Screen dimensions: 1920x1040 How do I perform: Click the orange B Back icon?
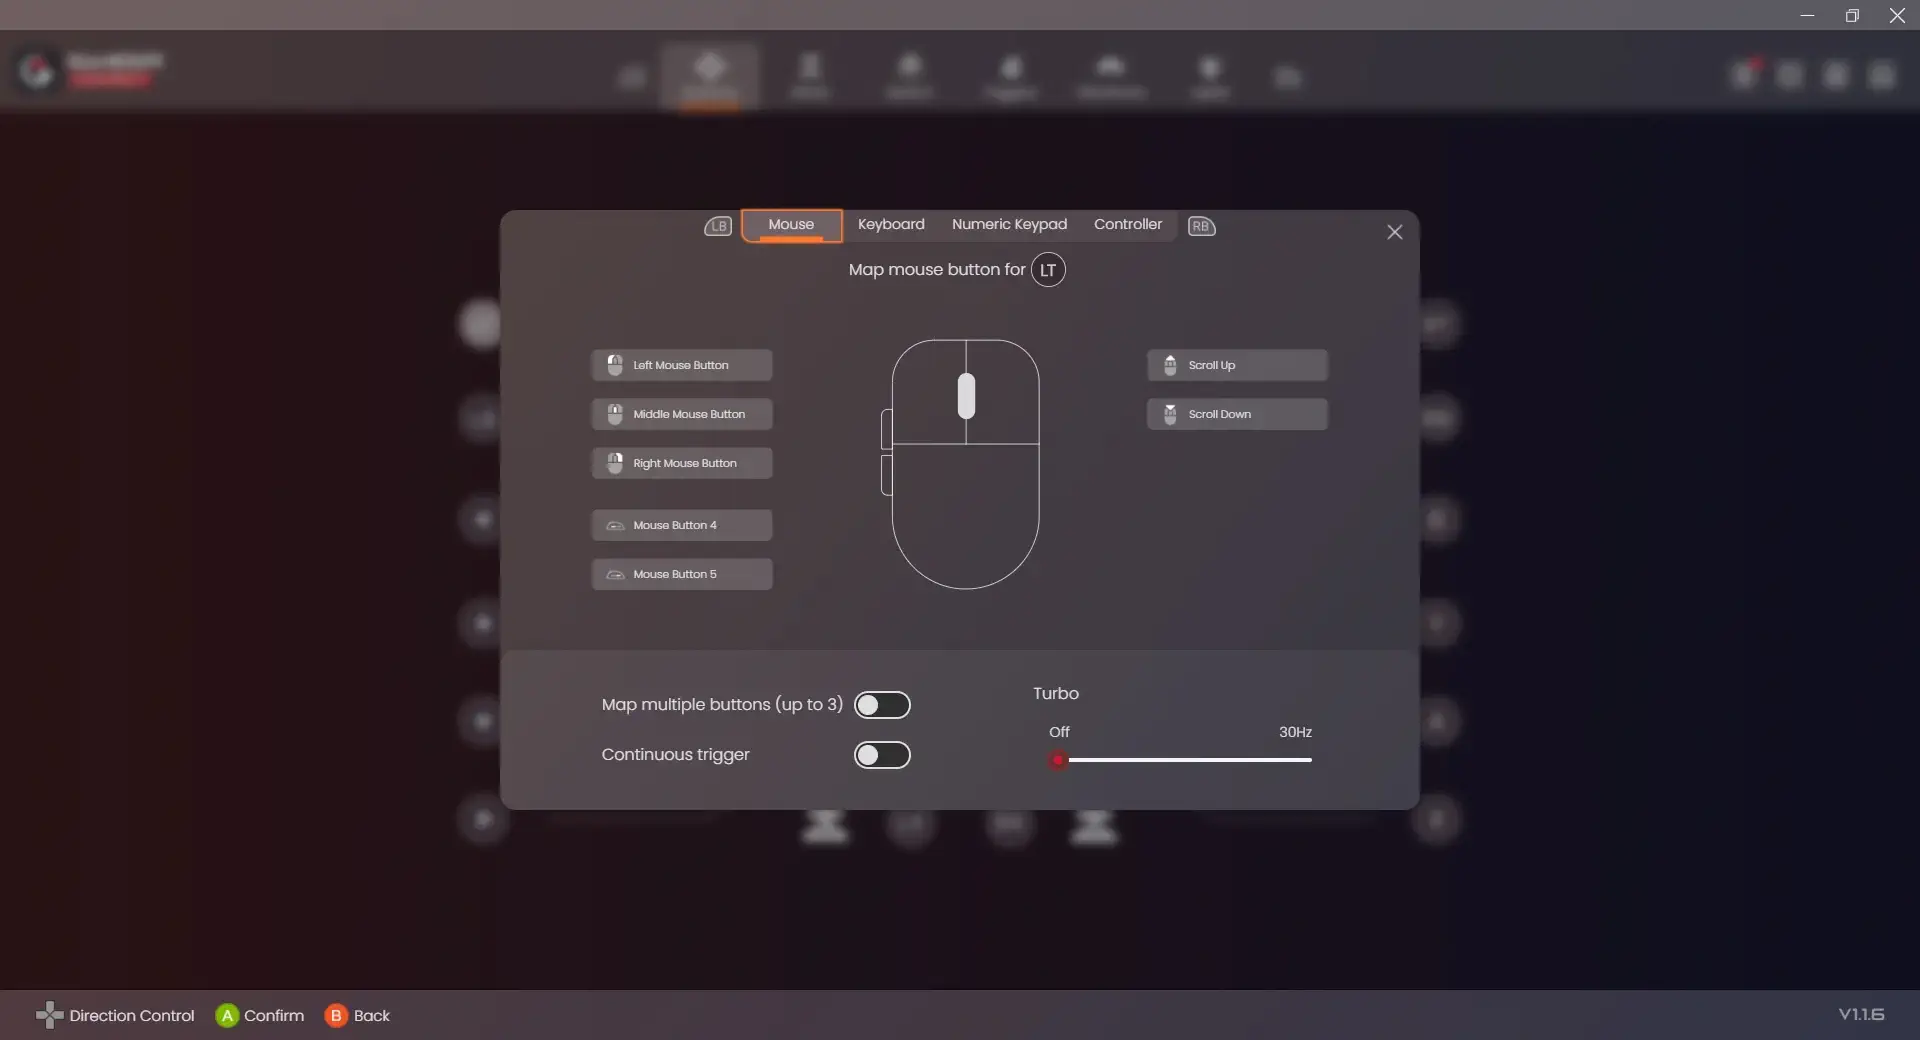(336, 1015)
